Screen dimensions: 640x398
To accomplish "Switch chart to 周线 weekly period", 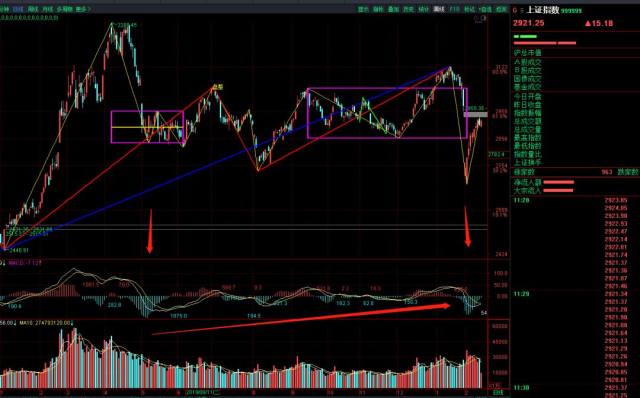I will pos(33,9).
